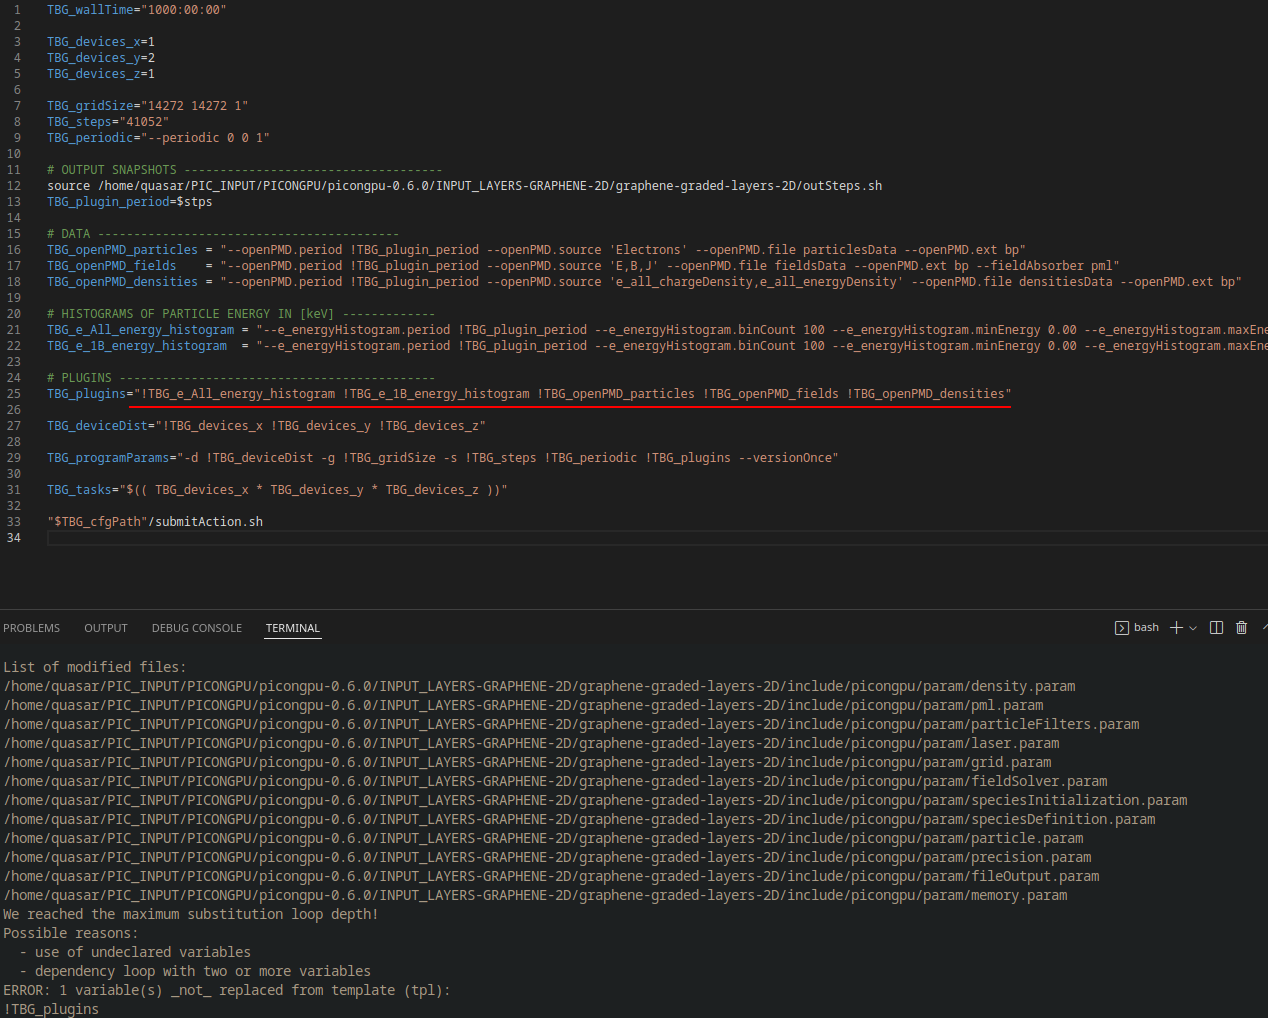The image size is (1268, 1018).
Task: Select the TERMINAL tab
Action: click(292, 628)
